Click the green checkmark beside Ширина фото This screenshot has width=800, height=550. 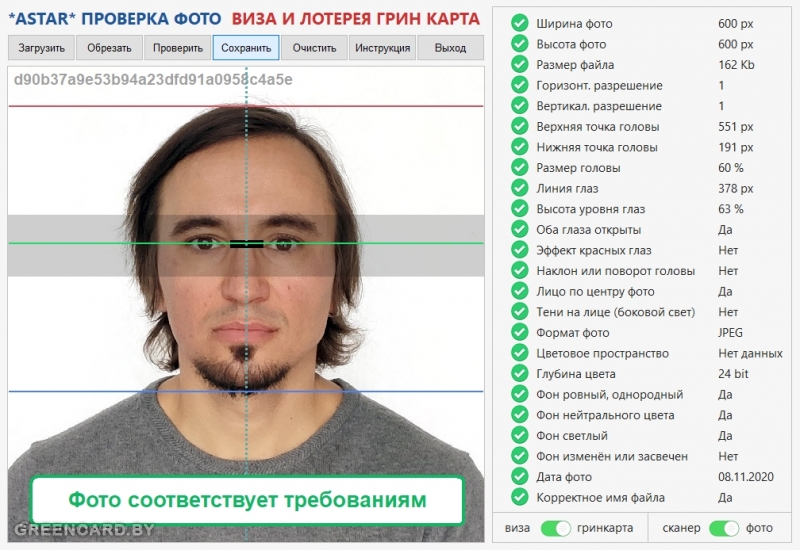(519, 23)
